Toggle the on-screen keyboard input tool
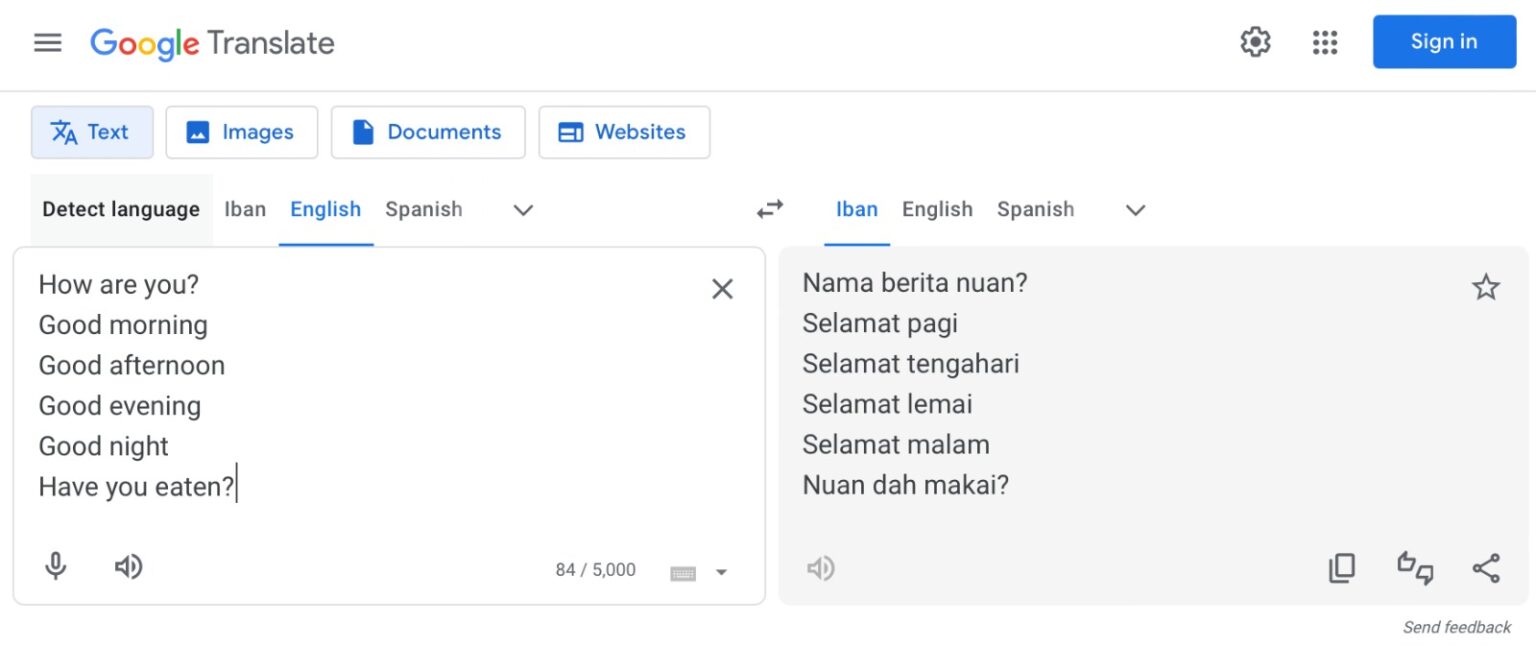The width and height of the screenshot is (1536, 647). pyautogui.click(x=683, y=572)
